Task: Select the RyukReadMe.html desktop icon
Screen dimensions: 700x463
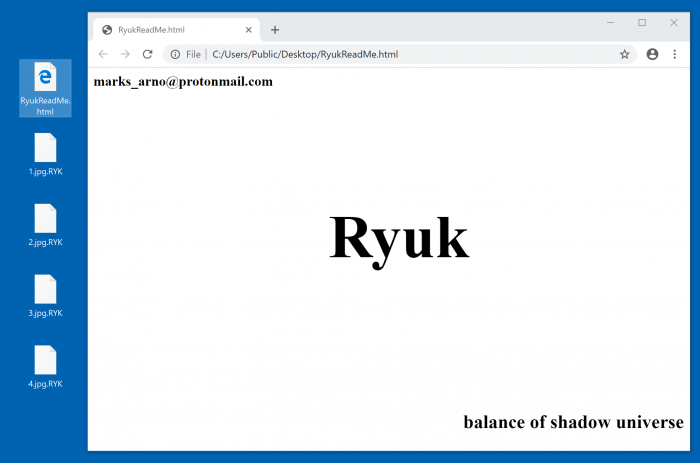Action: point(45,88)
